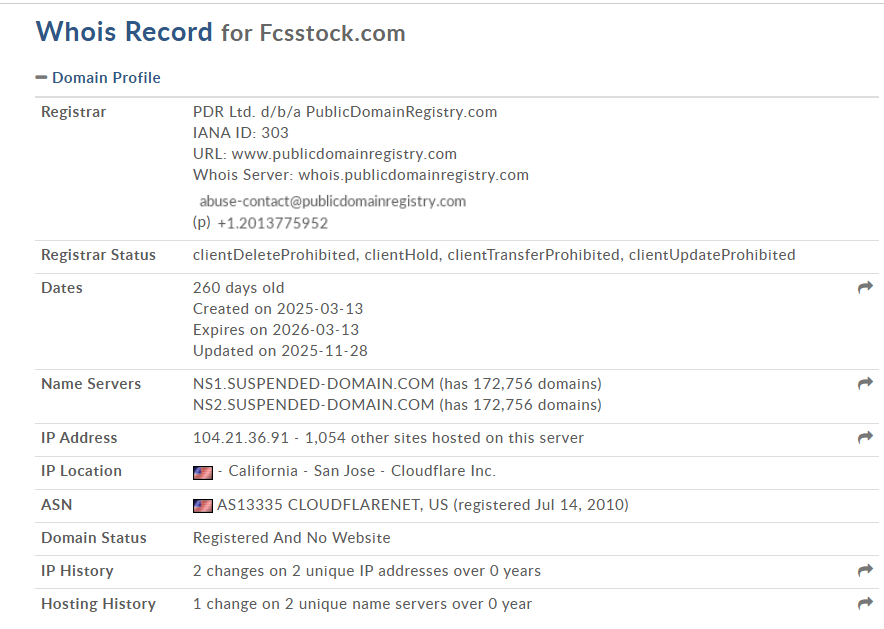Click the US flag icon beside IP Location
Image resolution: width=884 pixels, height=629 pixels.
pyautogui.click(x=203, y=472)
